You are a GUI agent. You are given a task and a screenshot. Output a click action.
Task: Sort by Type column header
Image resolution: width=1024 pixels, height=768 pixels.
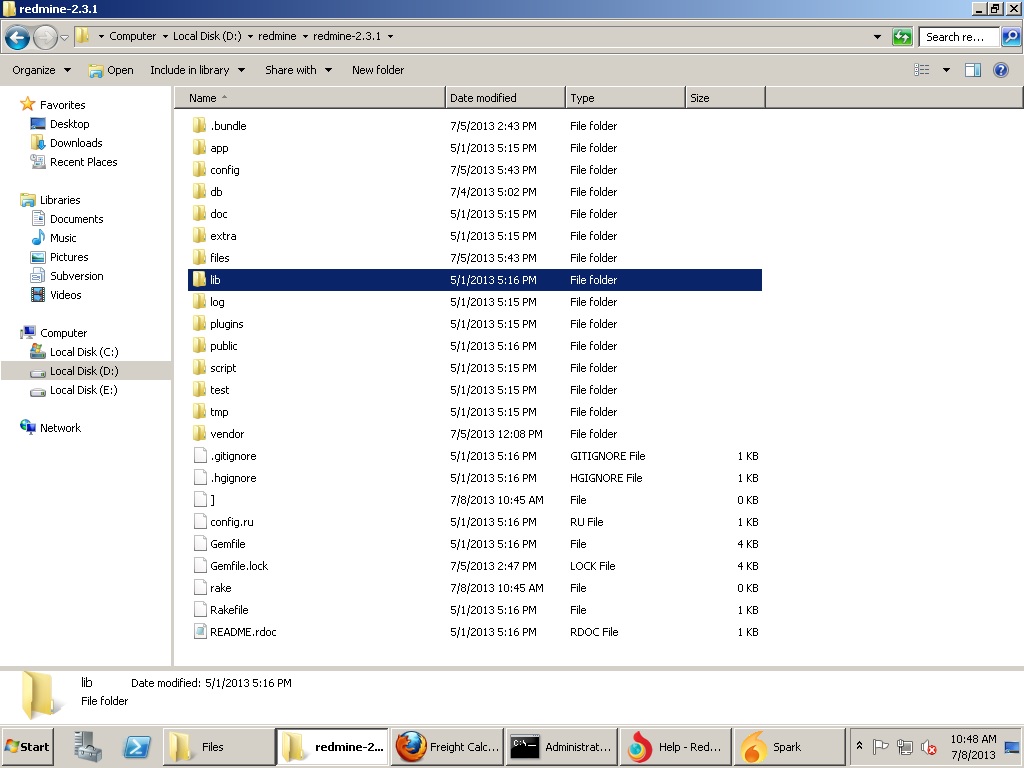tap(625, 98)
